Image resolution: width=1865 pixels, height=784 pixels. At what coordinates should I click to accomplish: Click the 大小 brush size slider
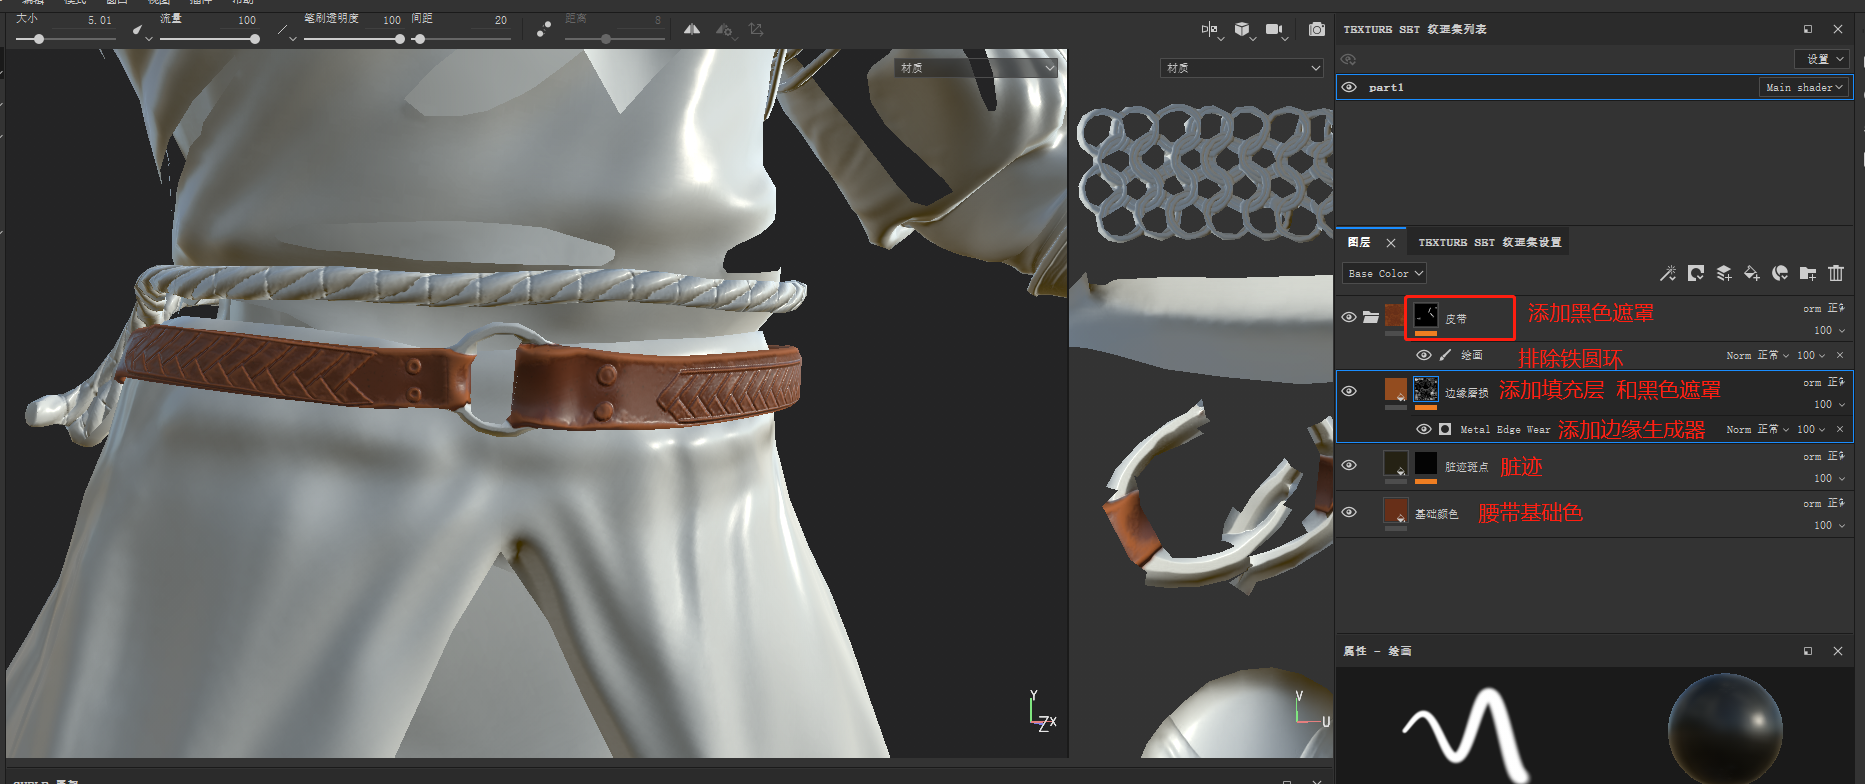(x=67, y=39)
